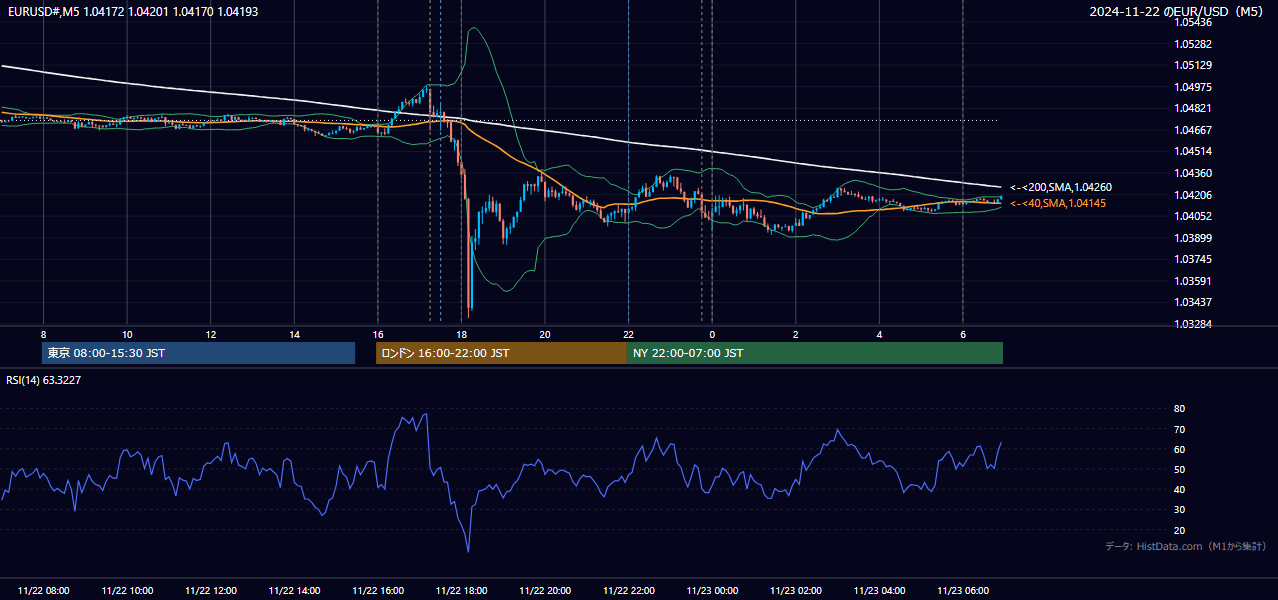
Task: Click RSI scale label 50
Action: click(x=1180, y=469)
